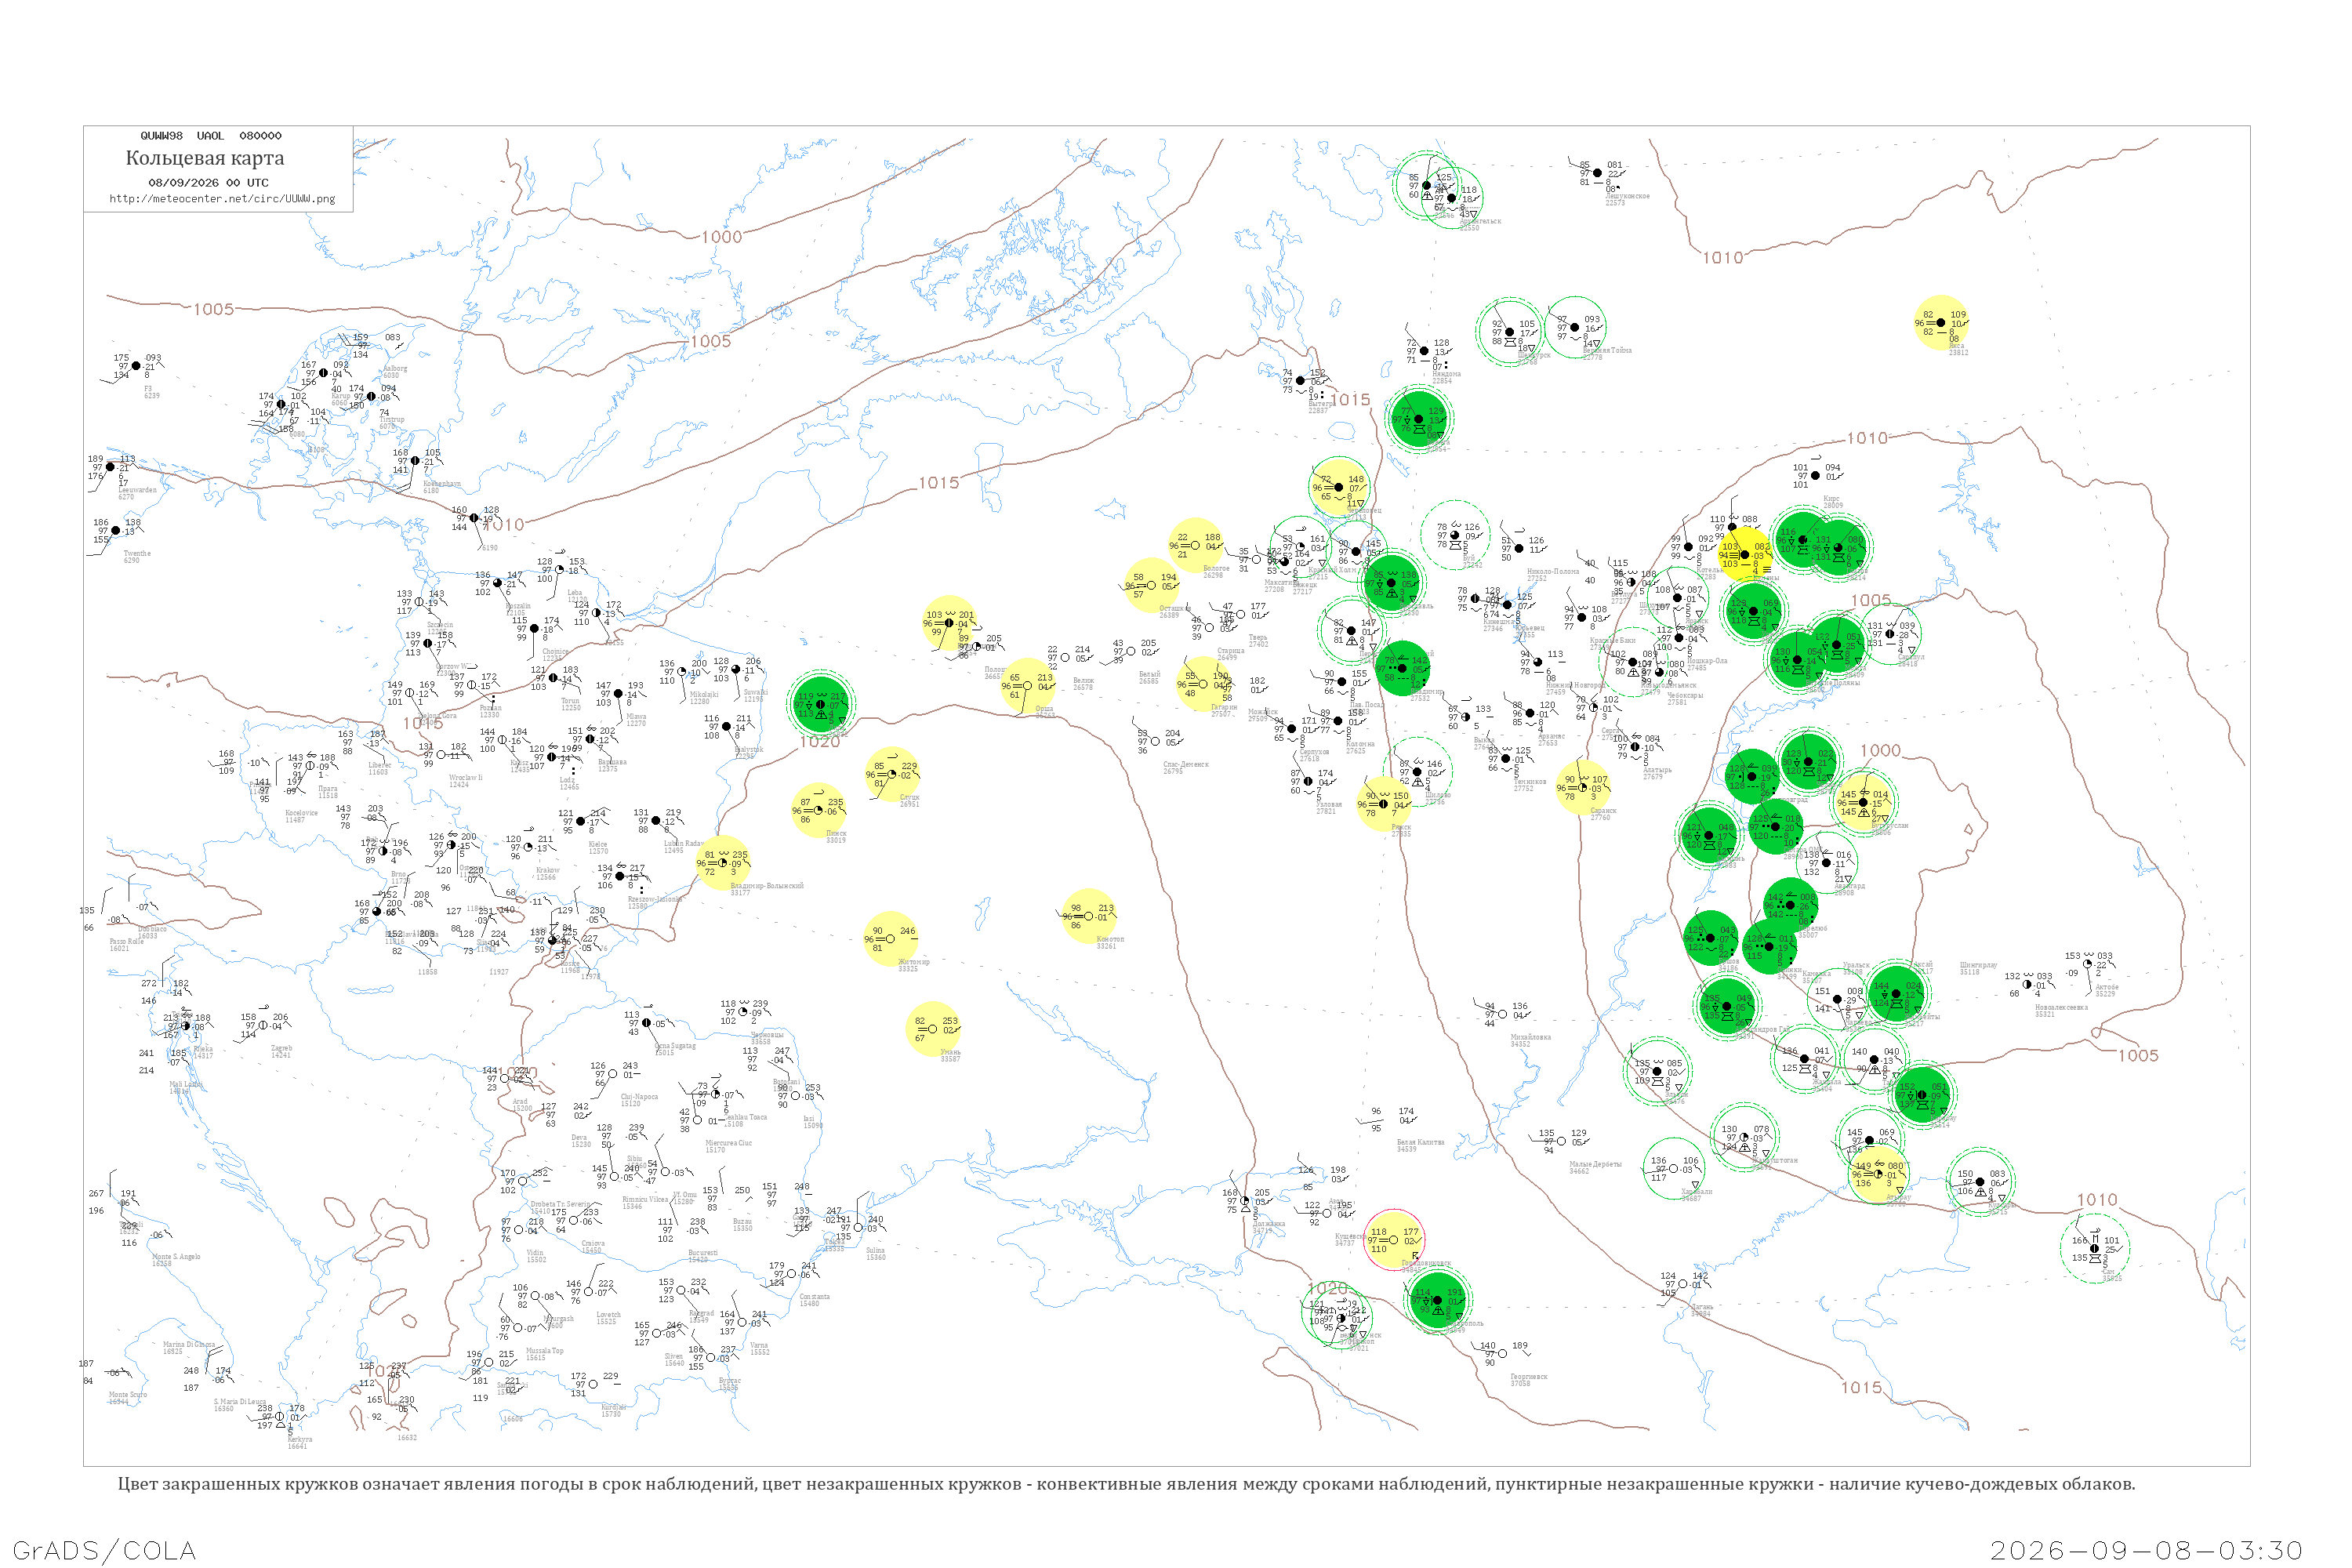This screenshot has width=2352, height=1568.
Task: Click the Кольцевая карта map title
Action: pos(205,158)
